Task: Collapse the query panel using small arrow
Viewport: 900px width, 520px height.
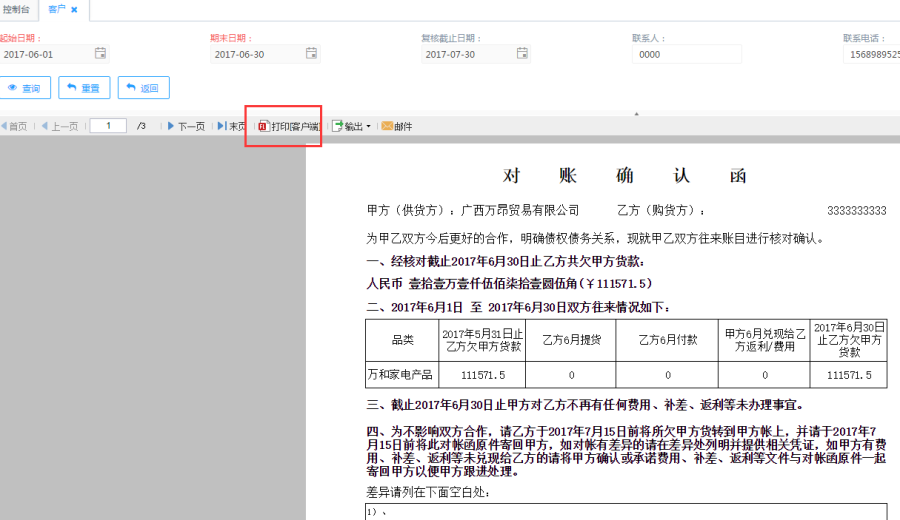Action: click(x=637, y=114)
